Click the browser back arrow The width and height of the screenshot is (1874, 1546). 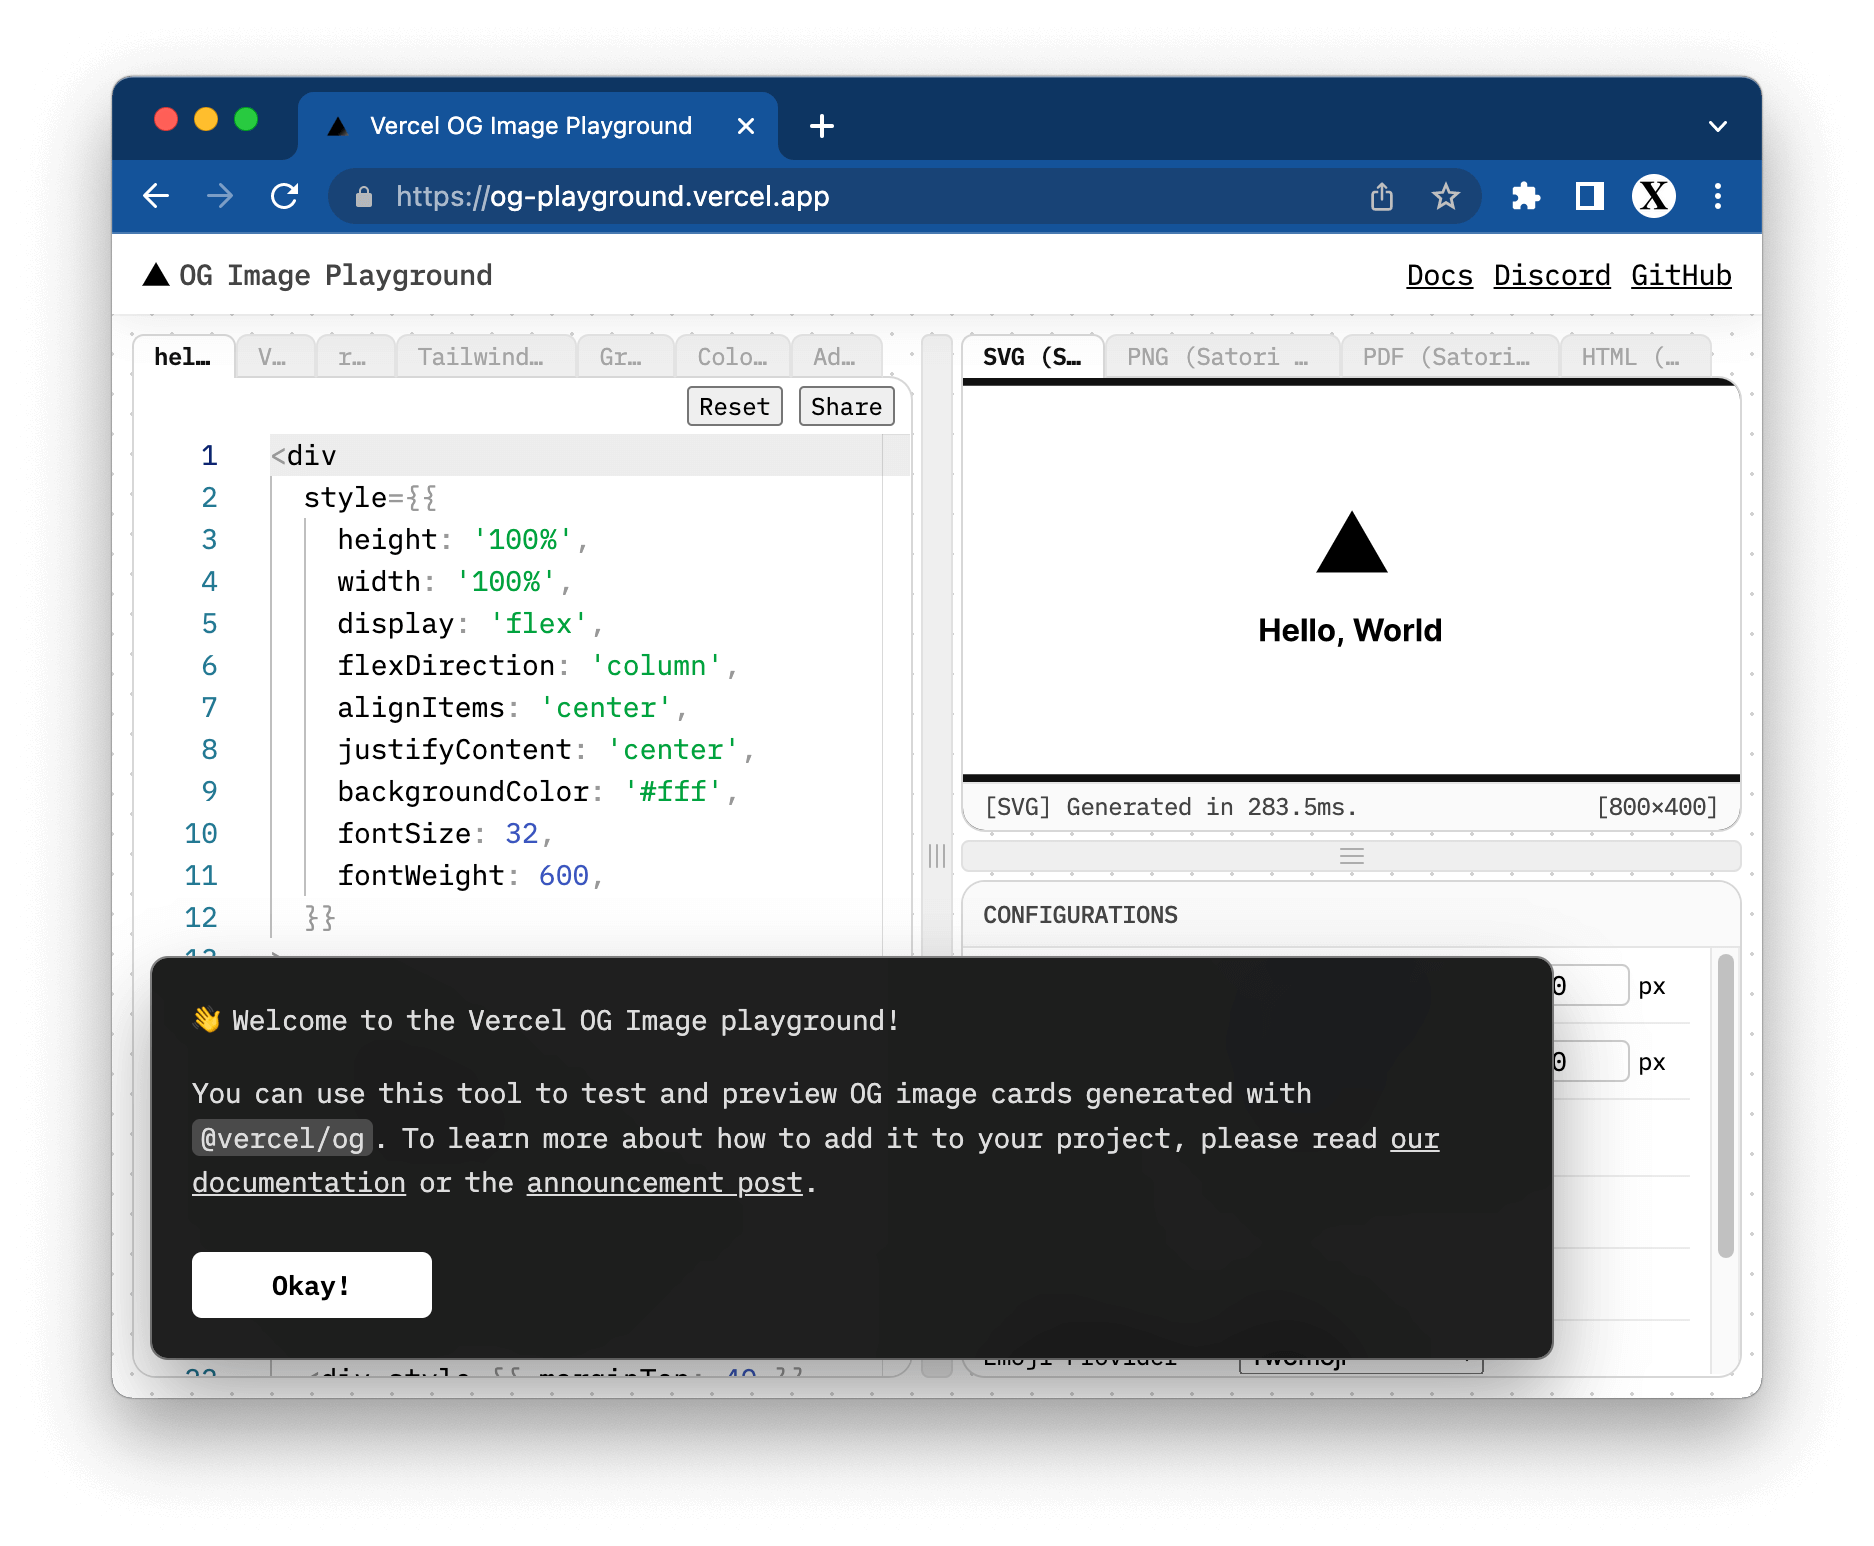coord(156,196)
